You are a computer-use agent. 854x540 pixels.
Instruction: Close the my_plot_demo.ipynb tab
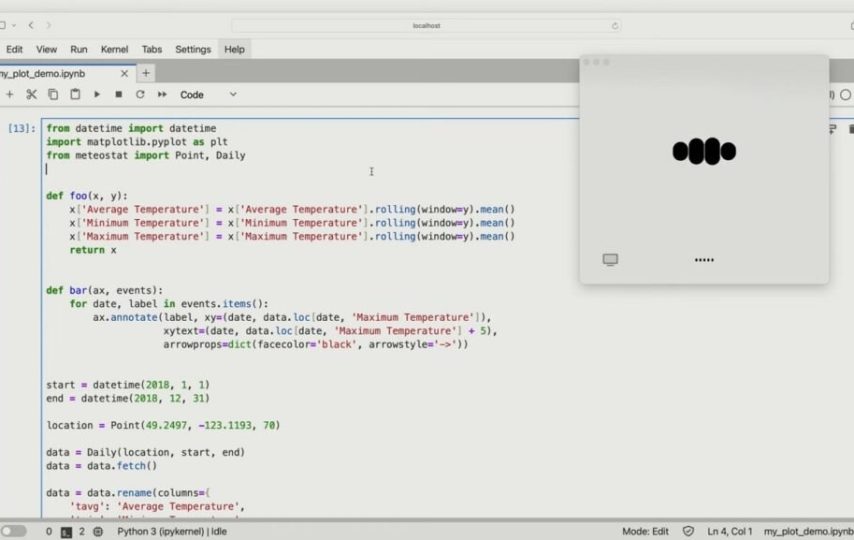point(125,73)
